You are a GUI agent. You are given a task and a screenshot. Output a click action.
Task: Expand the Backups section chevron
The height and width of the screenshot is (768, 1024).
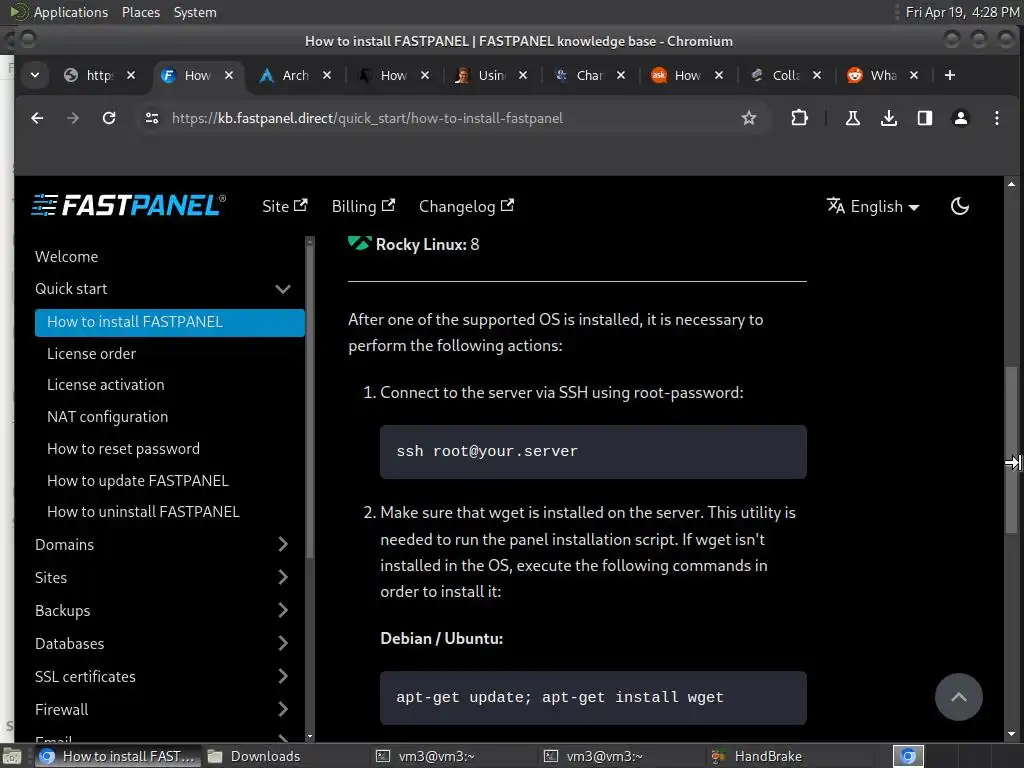(283, 610)
